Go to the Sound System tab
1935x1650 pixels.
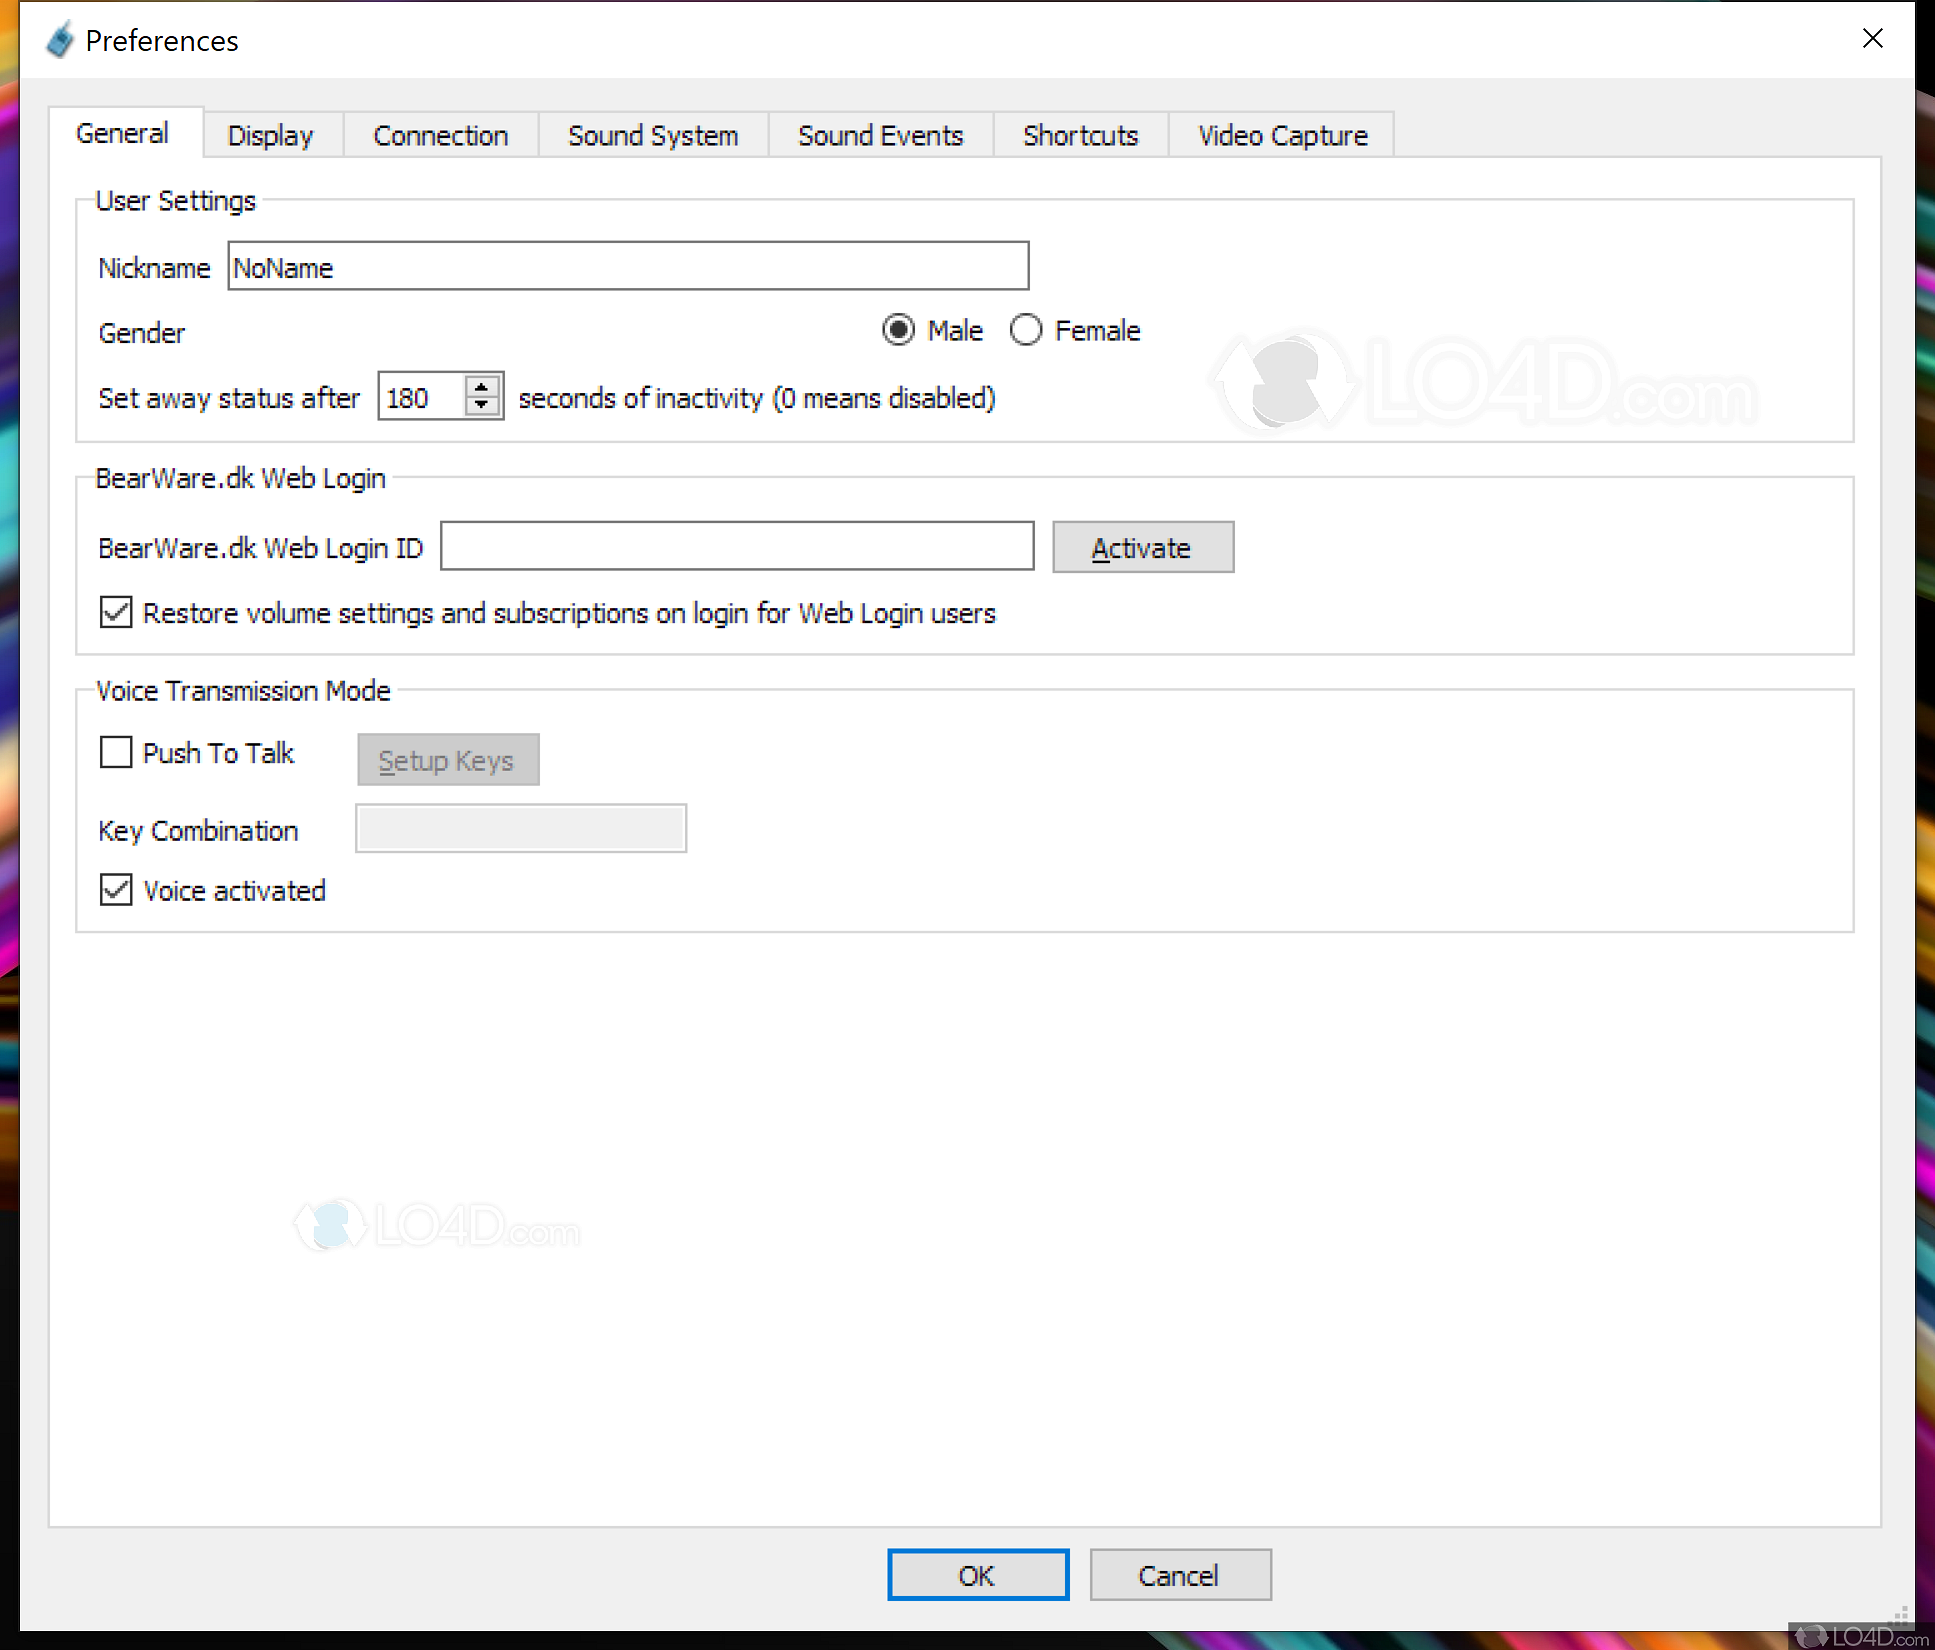click(x=652, y=135)
